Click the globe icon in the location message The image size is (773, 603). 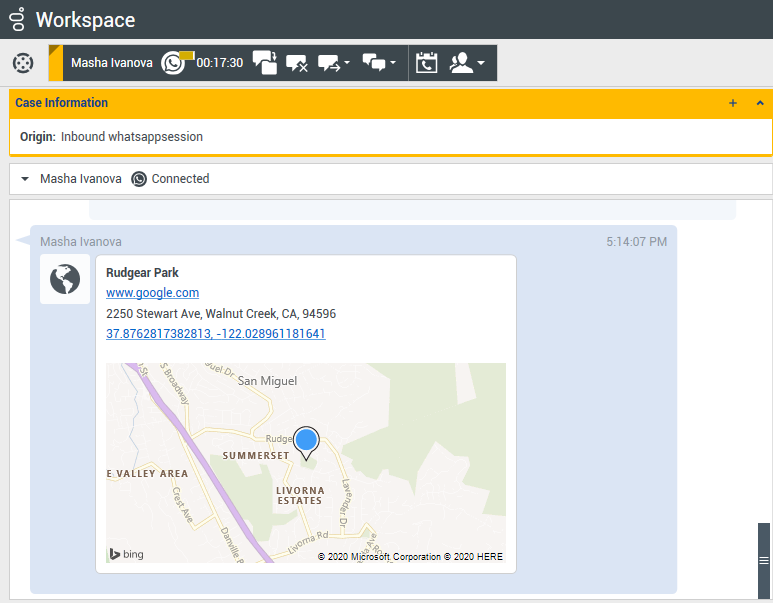point(65,279)
